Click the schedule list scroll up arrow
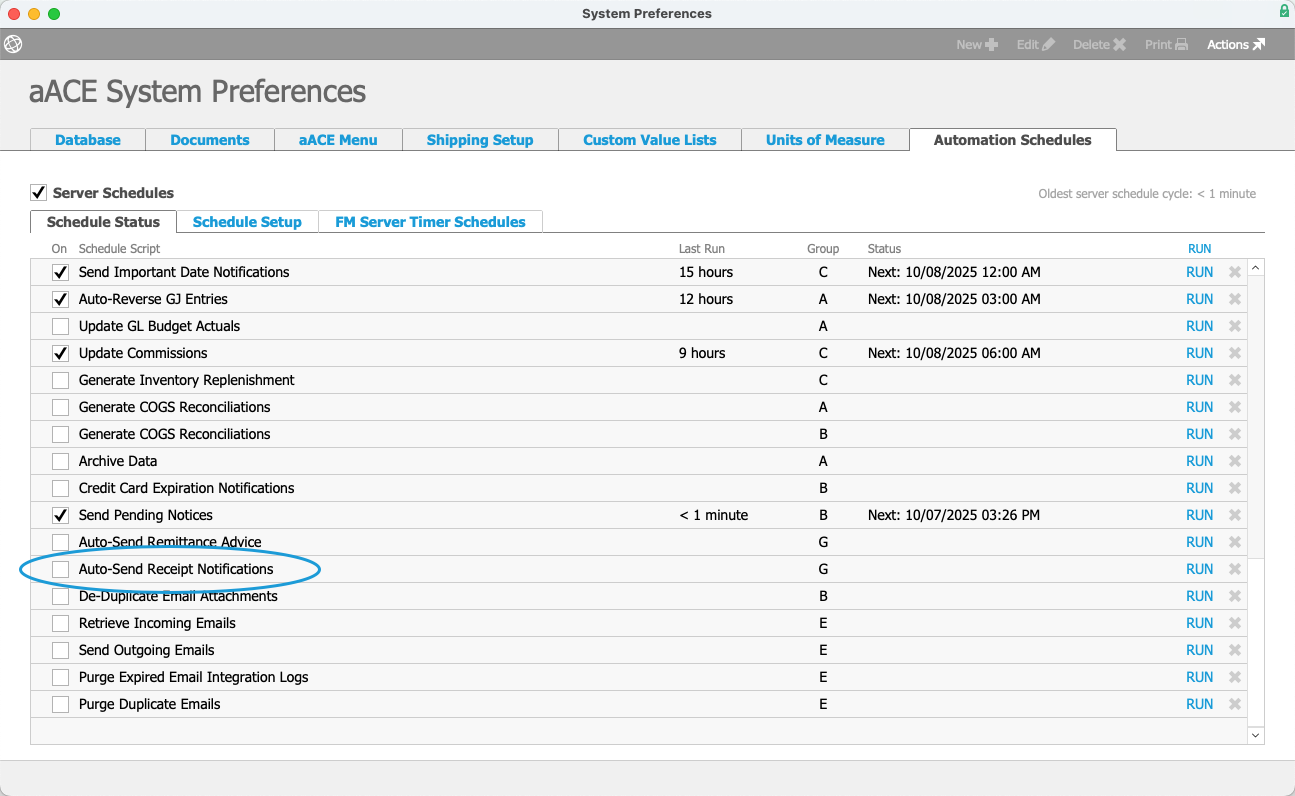The width and height of the screenshot is (1295, 796). pyautogui.click(x=1256, y=268)
